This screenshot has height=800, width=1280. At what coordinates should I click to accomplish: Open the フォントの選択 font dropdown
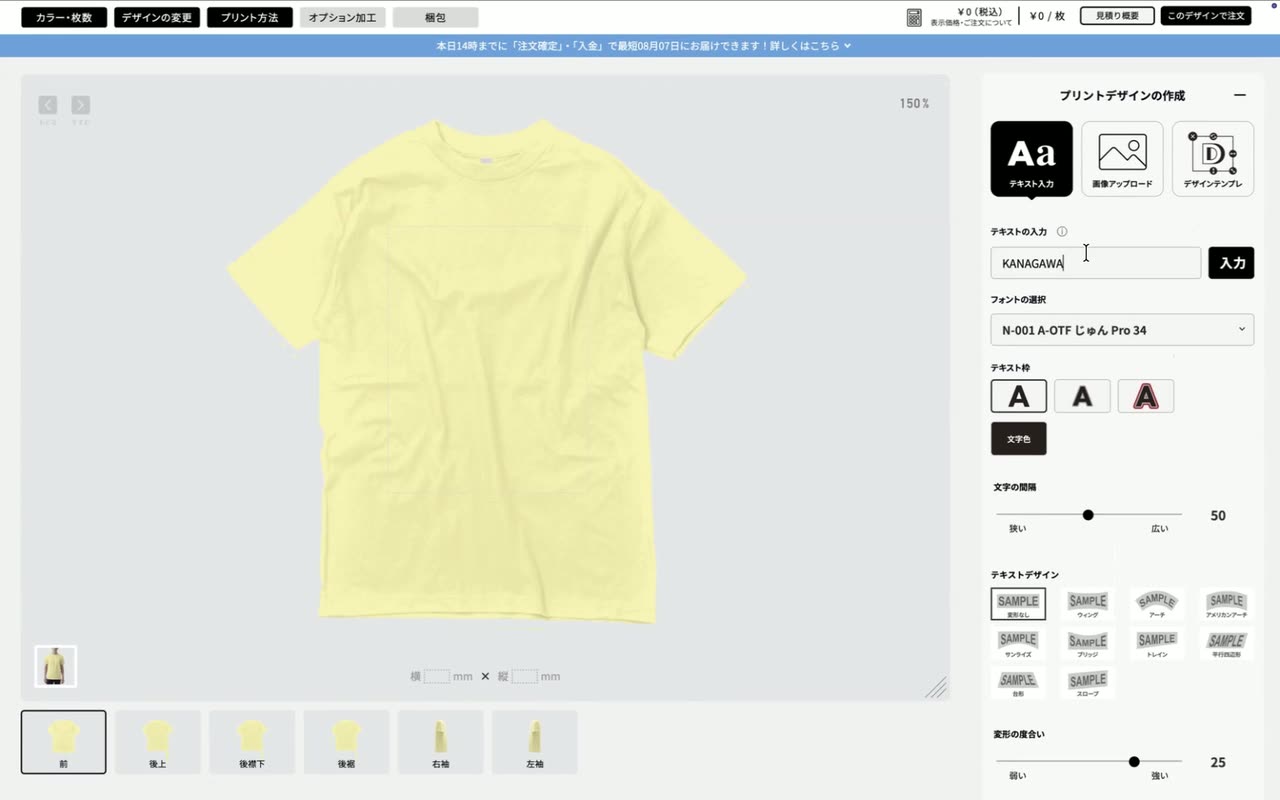[x=1122, y=330]
